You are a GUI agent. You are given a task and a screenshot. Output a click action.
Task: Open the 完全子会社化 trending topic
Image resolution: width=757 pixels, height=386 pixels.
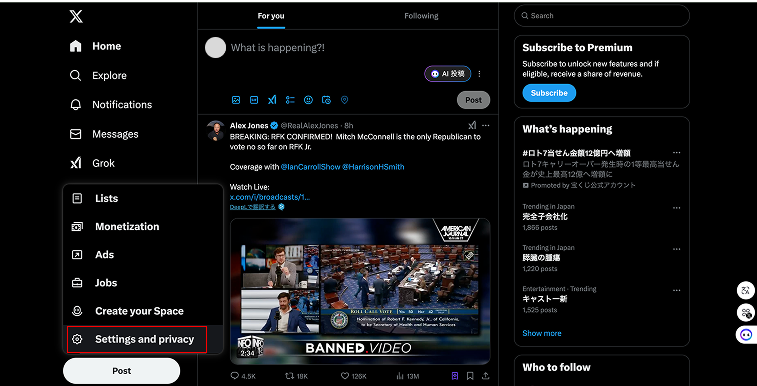click(x=545, y=217)
